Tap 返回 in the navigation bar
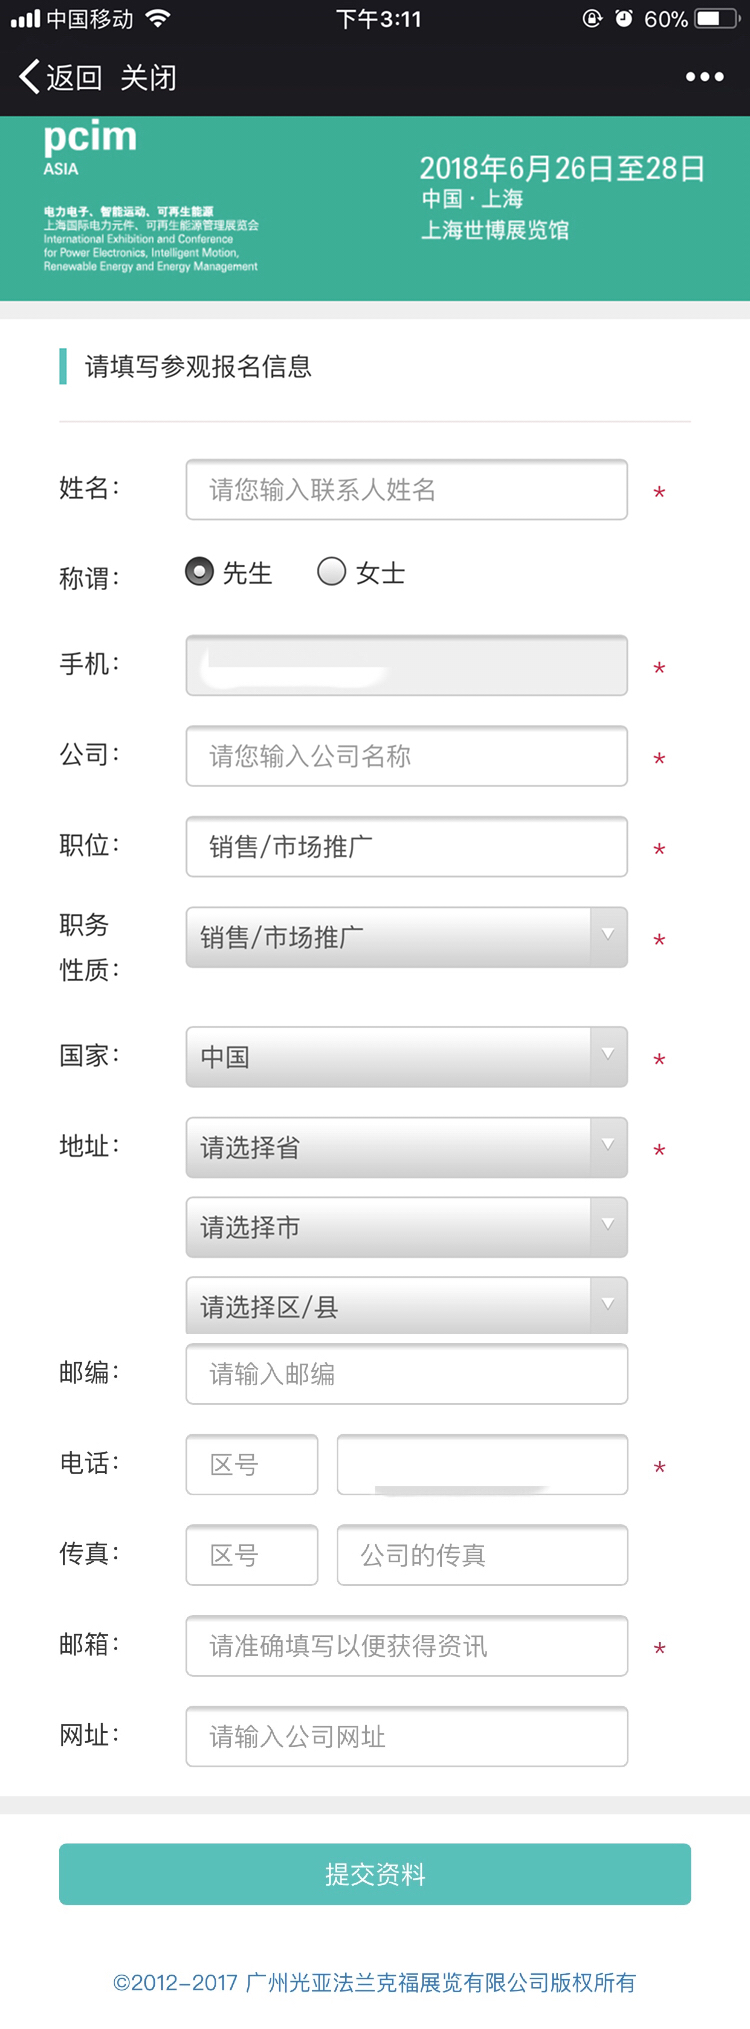750x2029 pixels. pyautogui.click(x=74, y=78)
